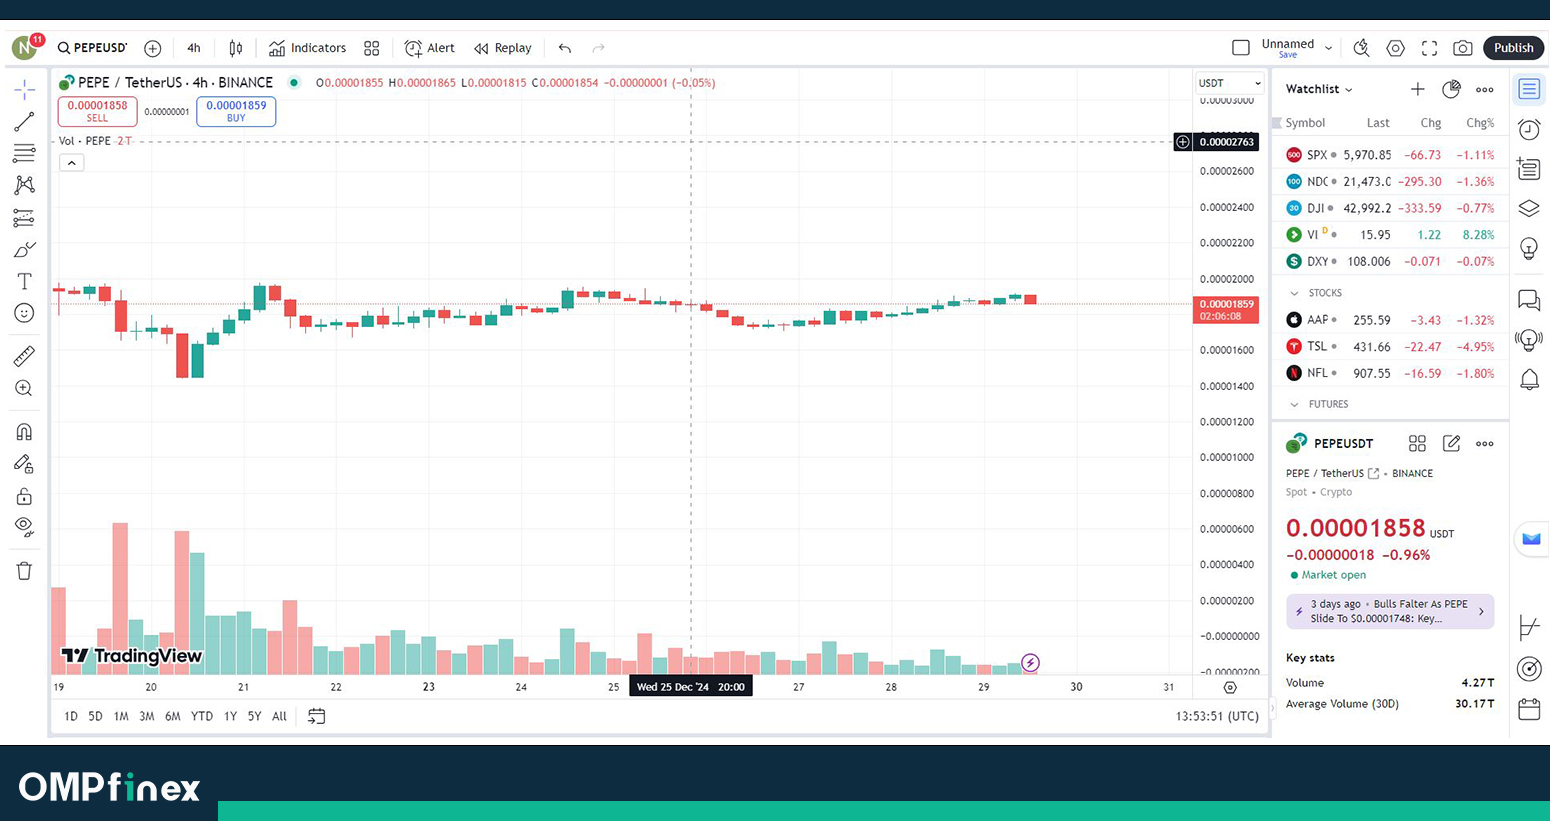Click the trash remove objects icon
This screenshot has height=821, width=1550.
click(24, 571)
